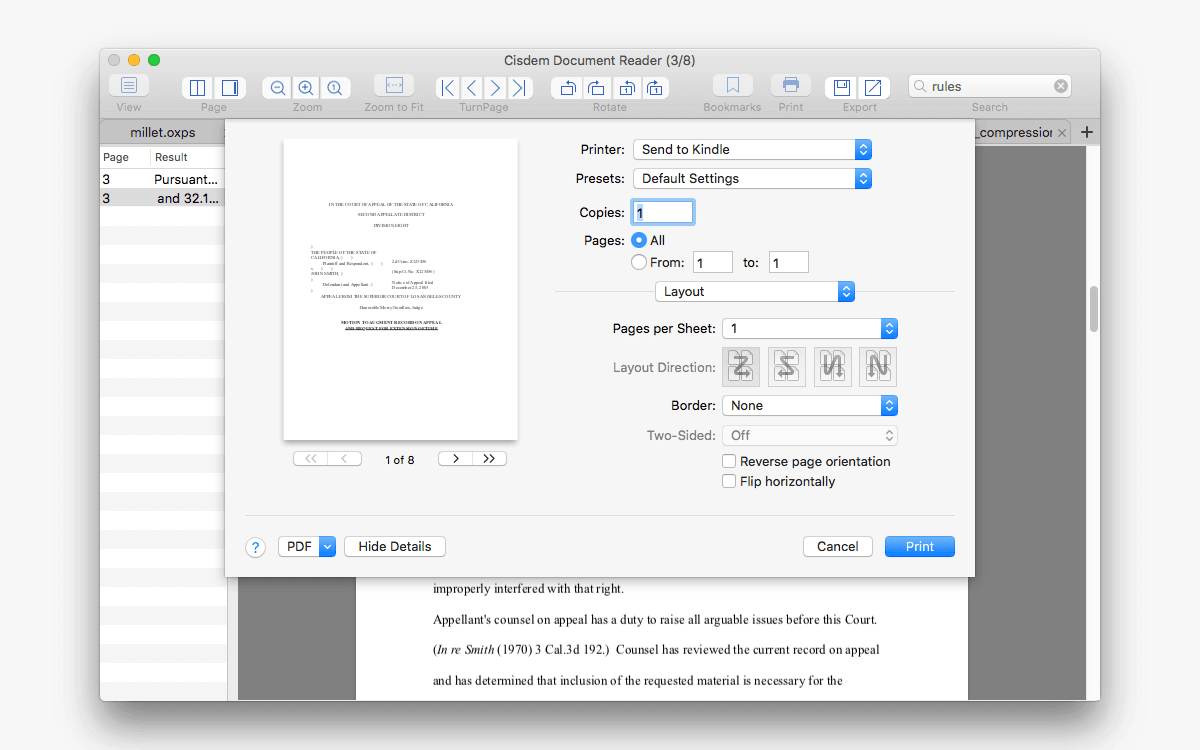Click the actual size zoom icon
Image resolution: width=1200 pixels, height=750 pixels.
pos(335,88)
